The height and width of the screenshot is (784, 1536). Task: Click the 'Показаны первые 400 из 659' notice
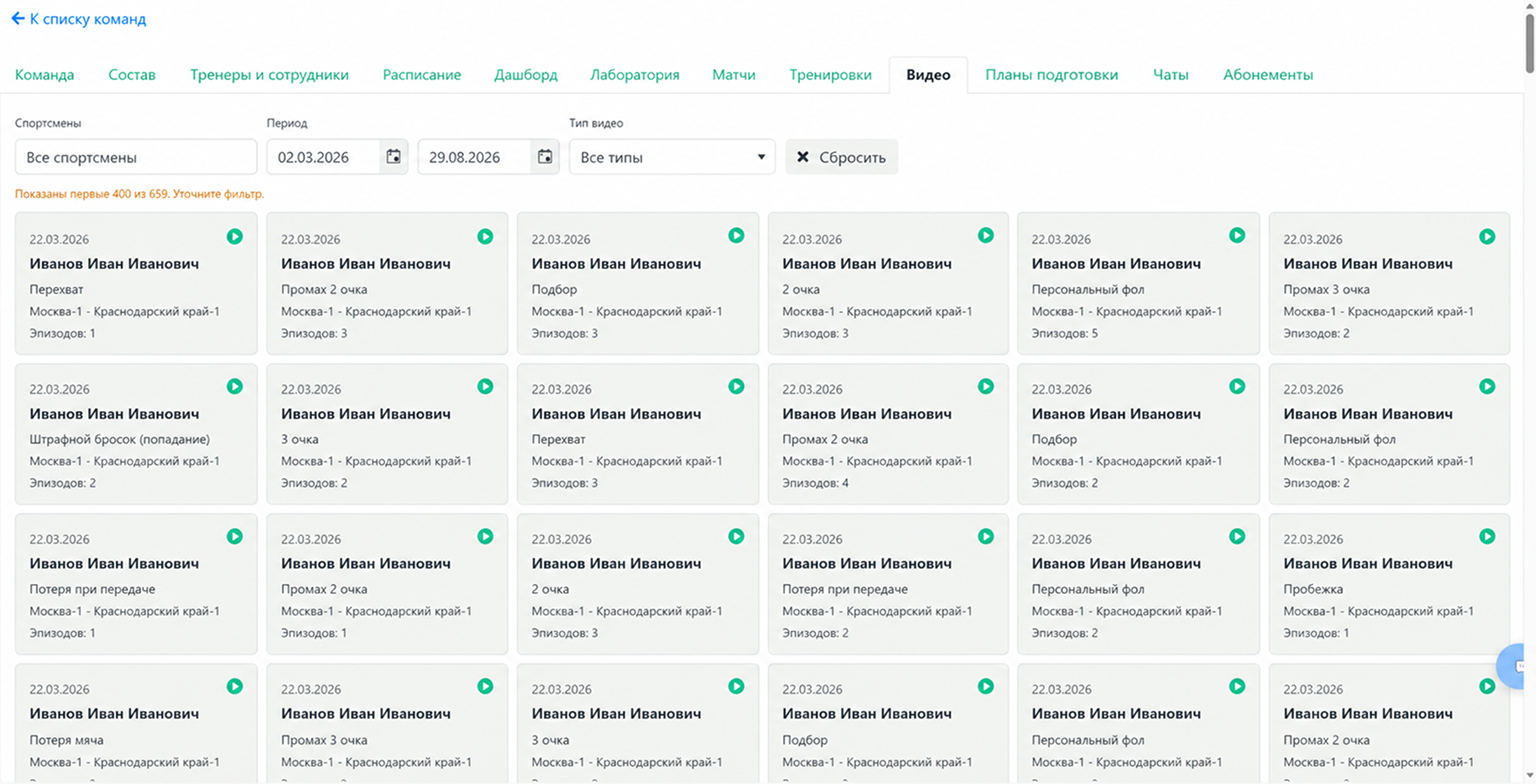click(x=140, y=193)
